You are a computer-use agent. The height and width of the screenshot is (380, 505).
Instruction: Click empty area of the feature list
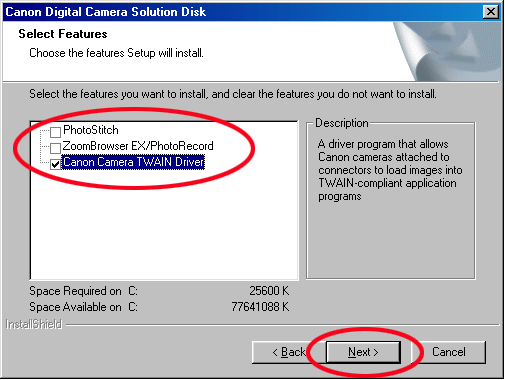163,227
